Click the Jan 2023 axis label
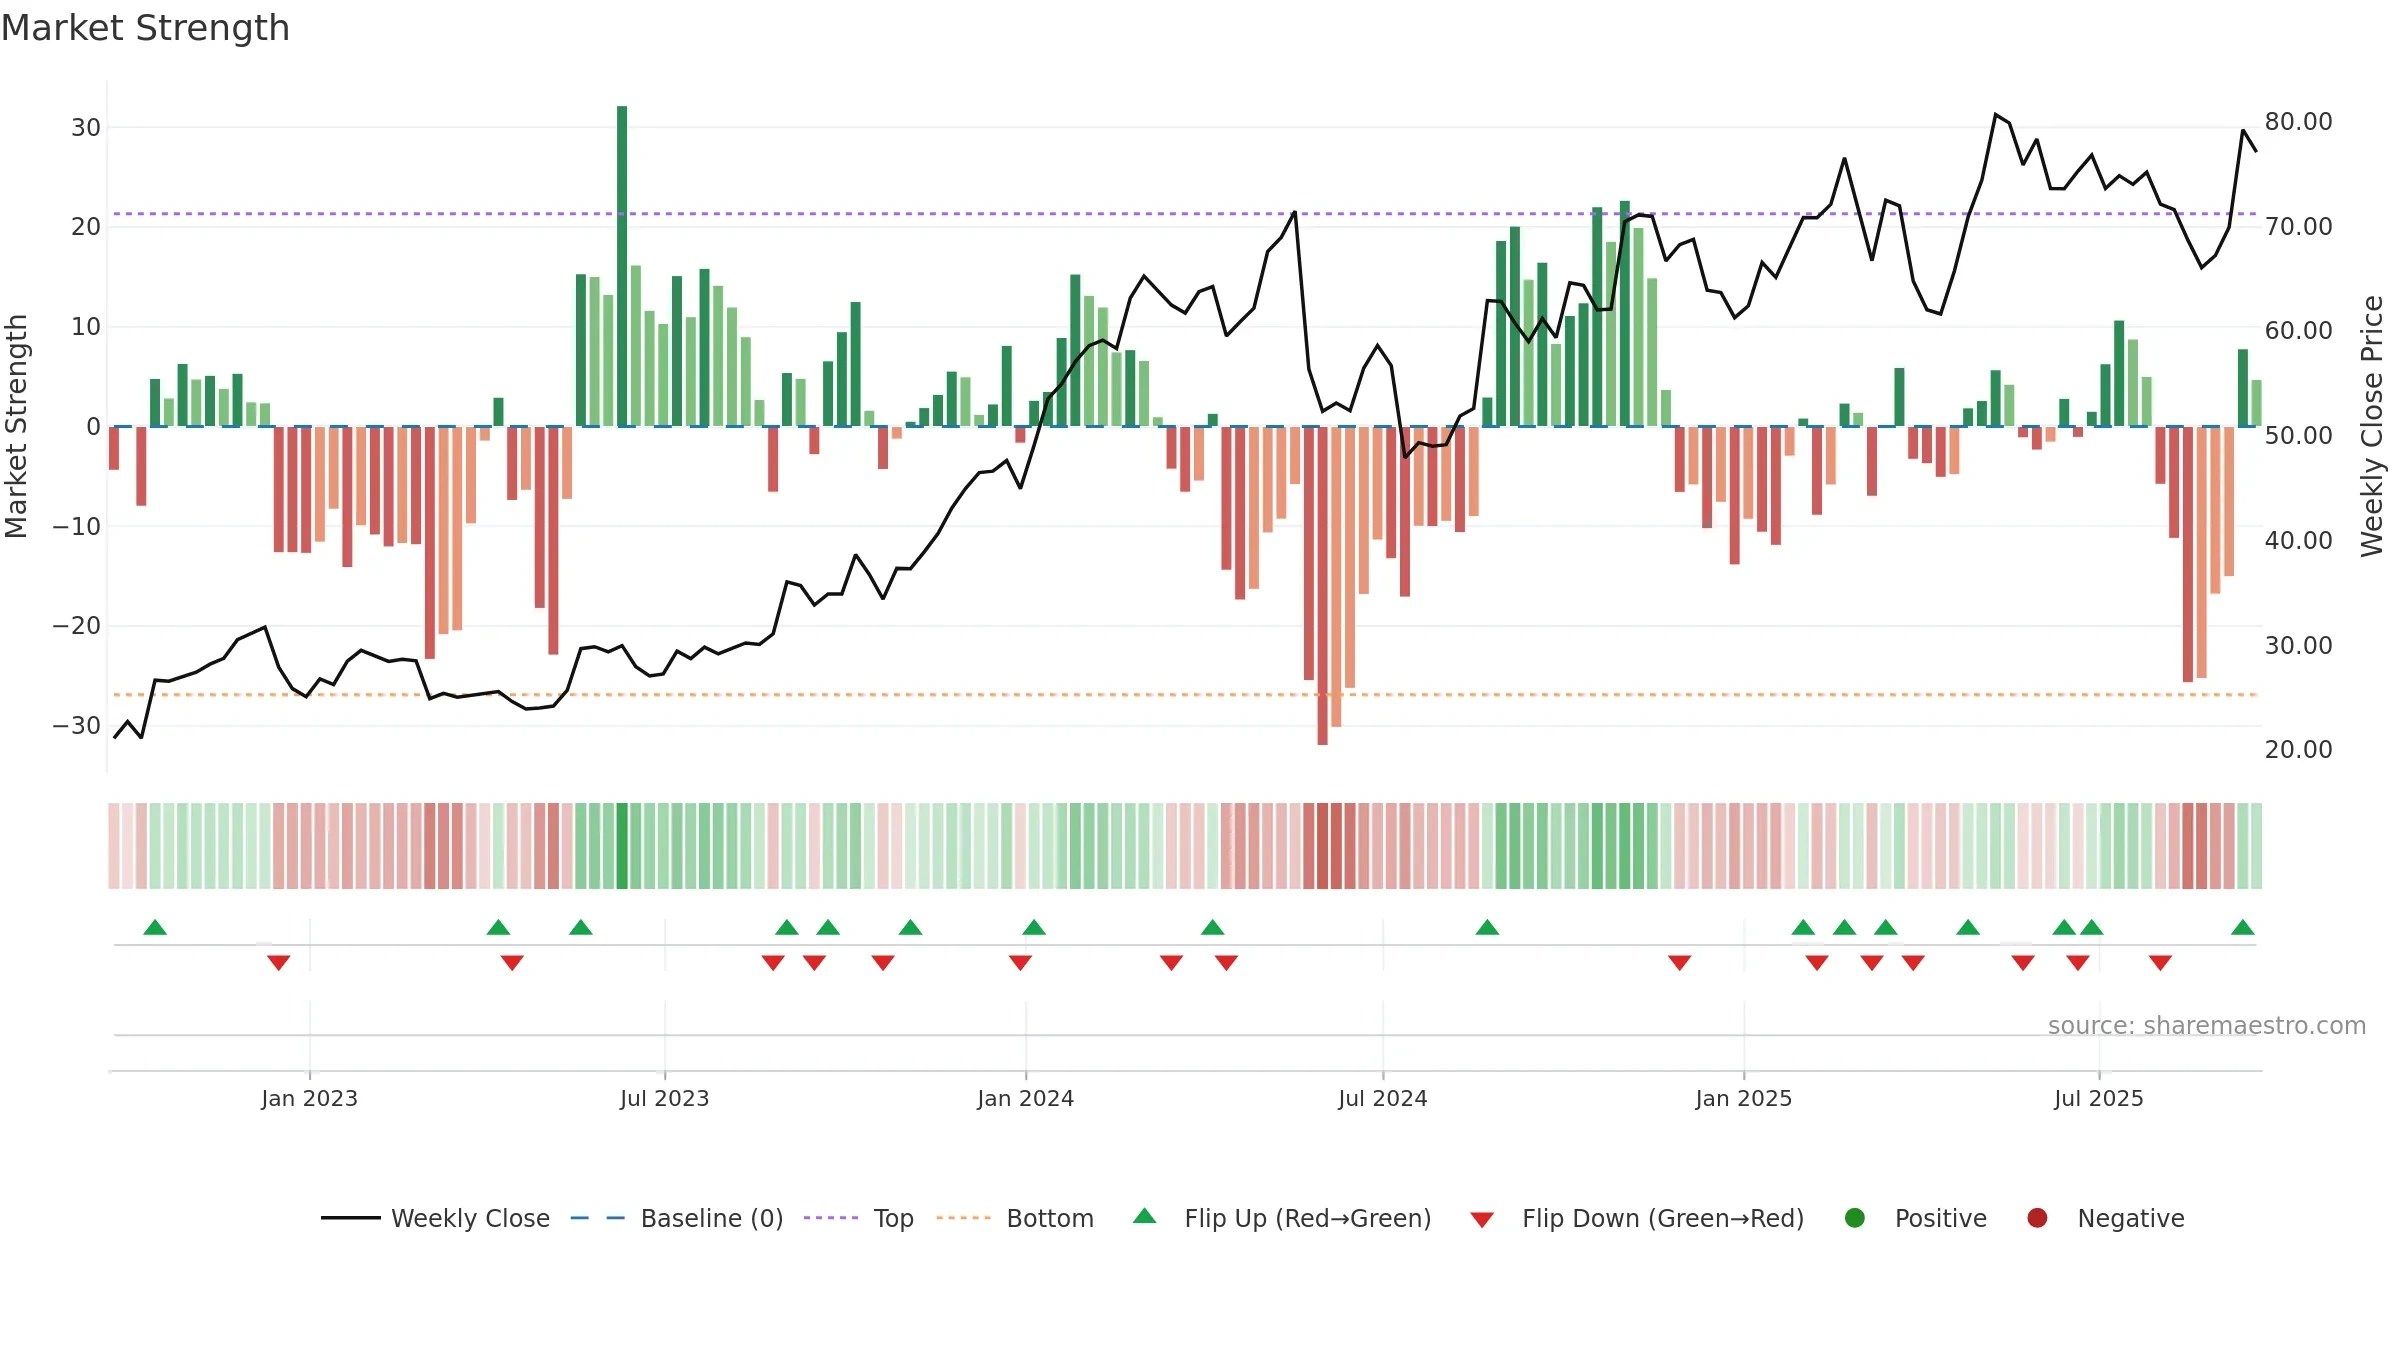 [x=310, y=1098]
